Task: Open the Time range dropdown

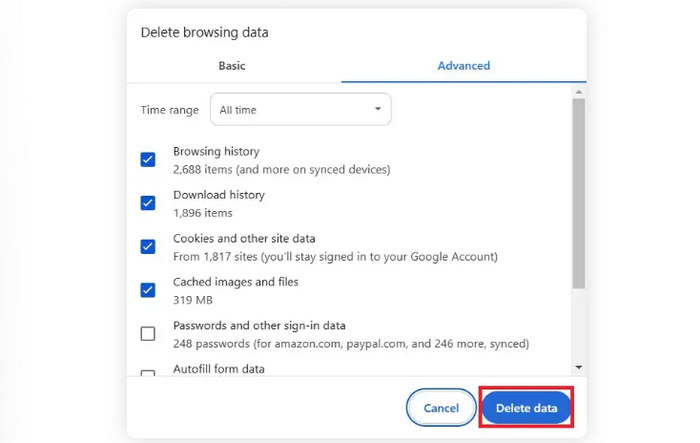Action: coord(300,109)
